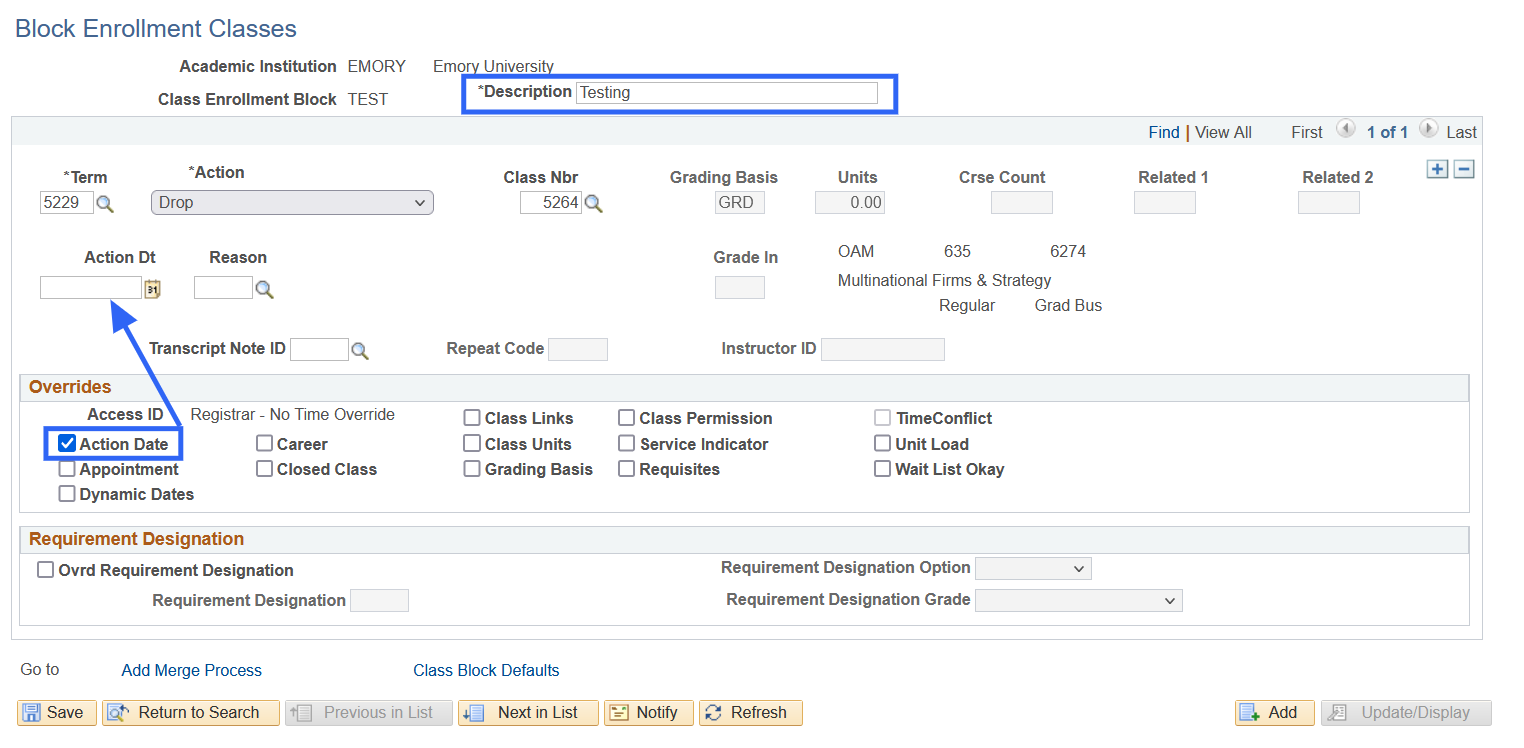Follow the Class Block Defaults link
The image size is (1524, 748).
486,670
